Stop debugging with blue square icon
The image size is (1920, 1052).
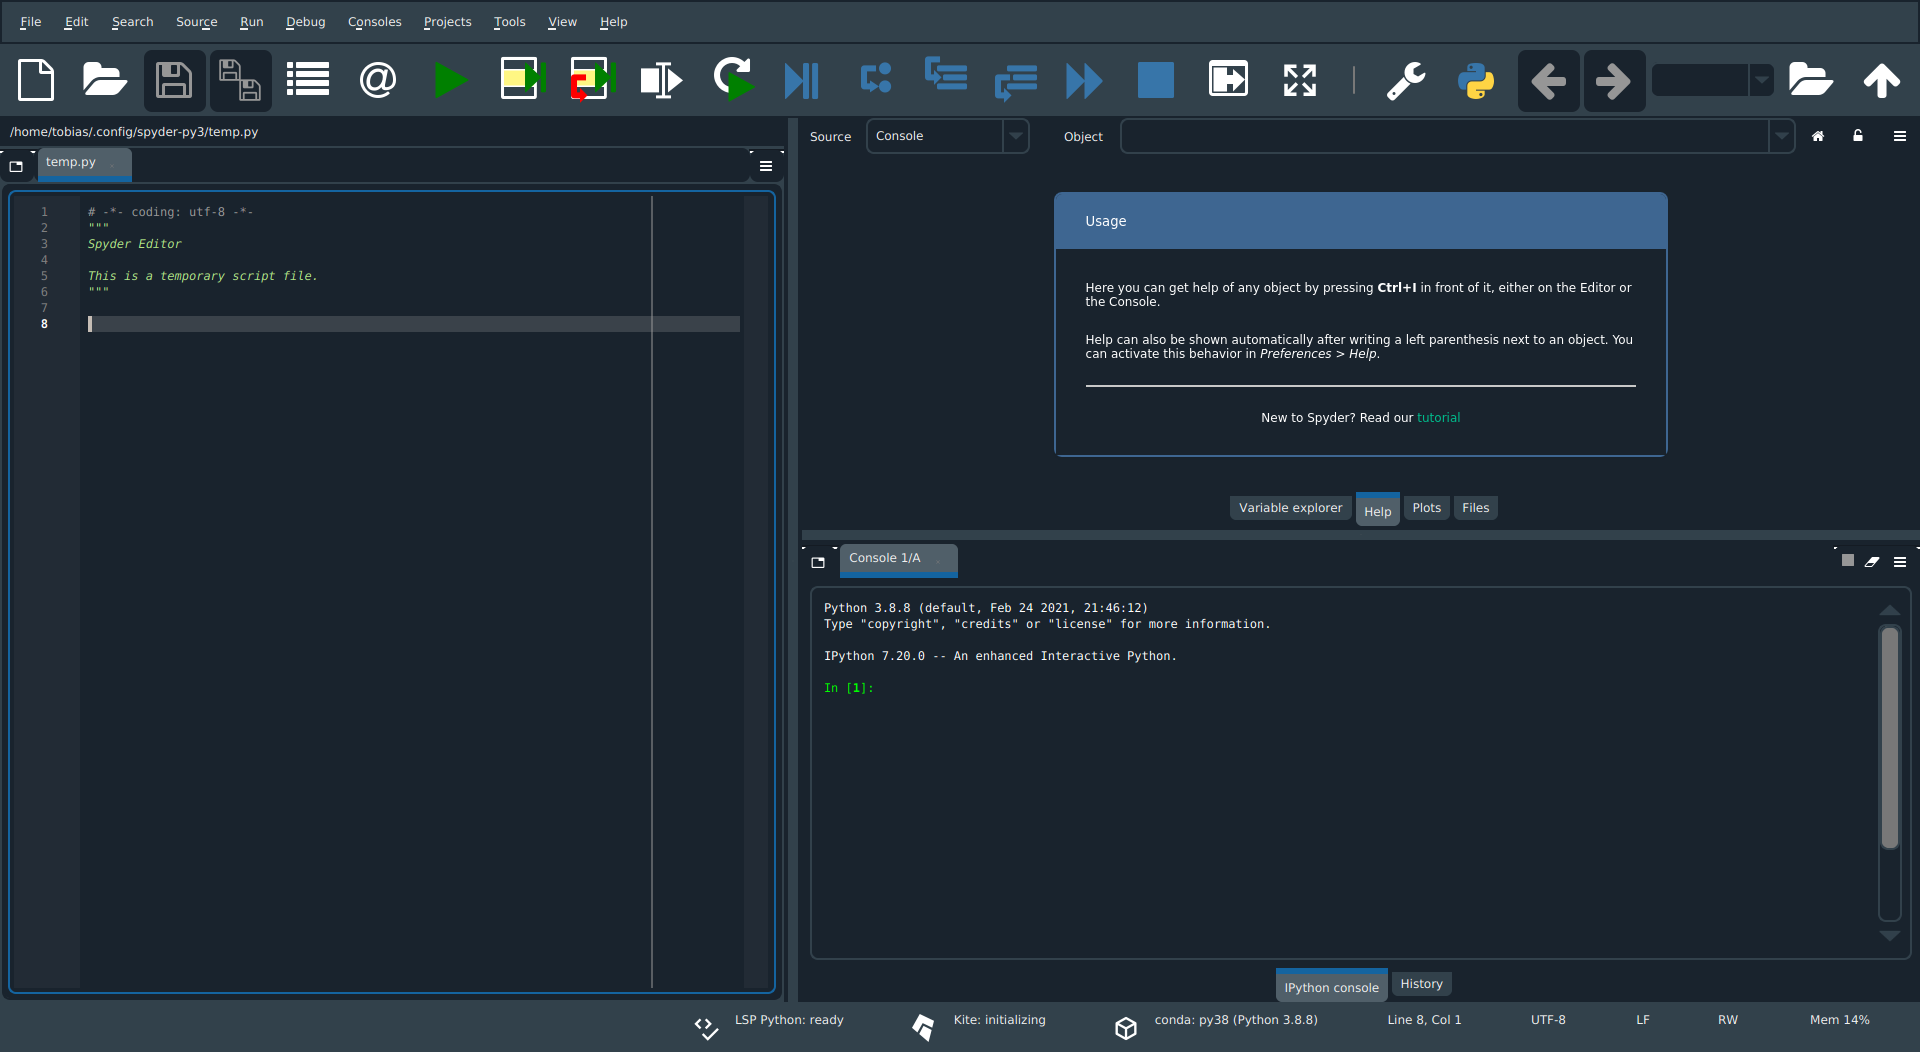(1156, 80)
